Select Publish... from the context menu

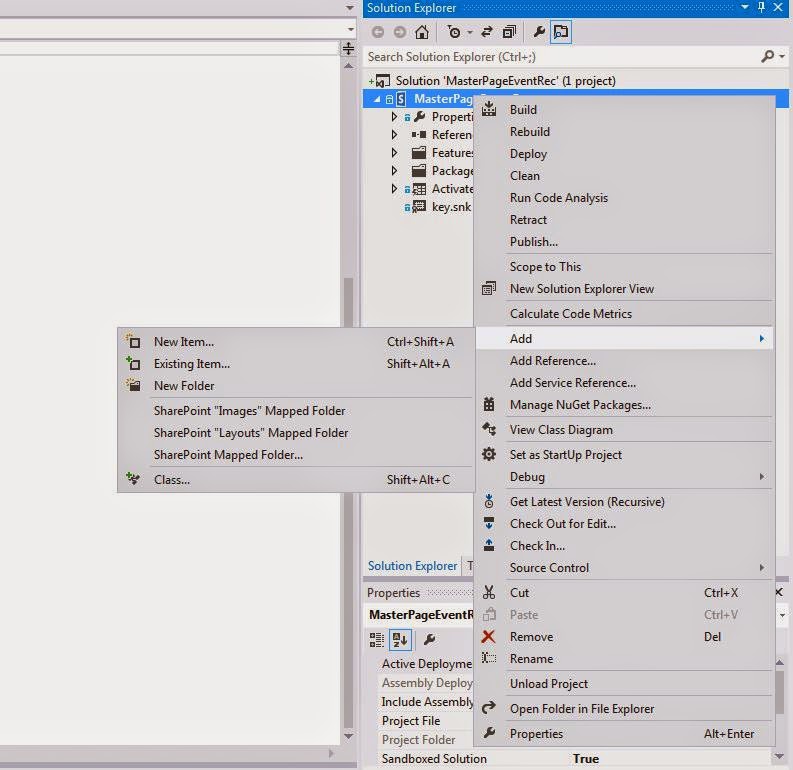[x=624, y=241]
